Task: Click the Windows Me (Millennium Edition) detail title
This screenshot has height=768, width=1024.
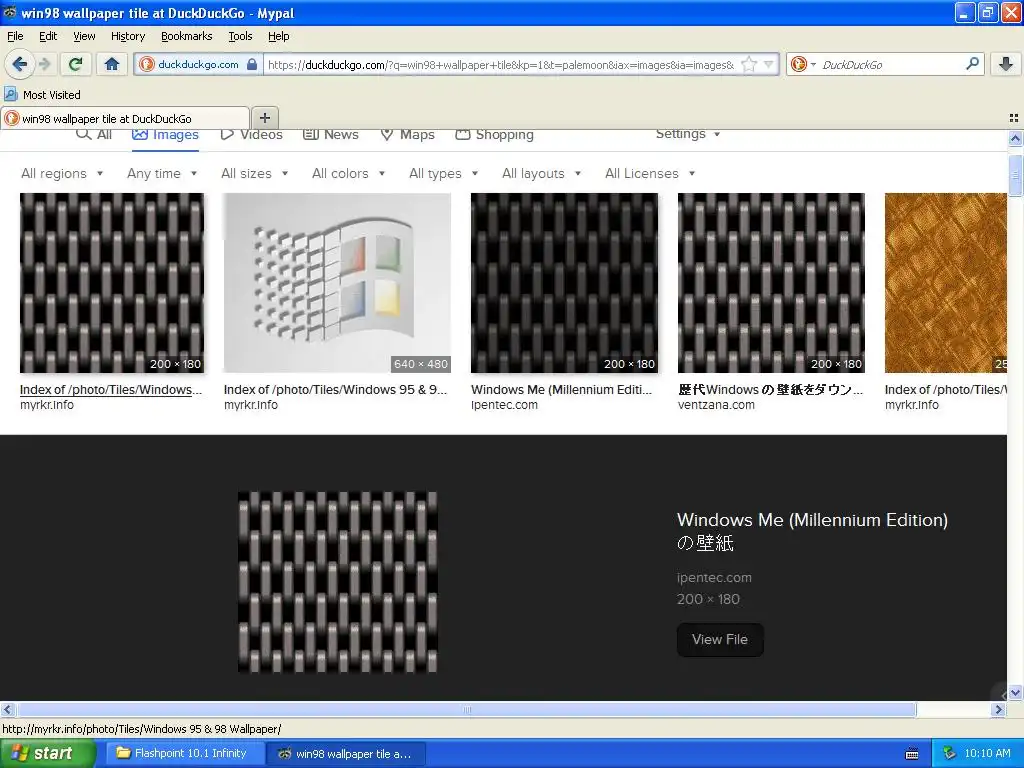Action: [812, 531]
